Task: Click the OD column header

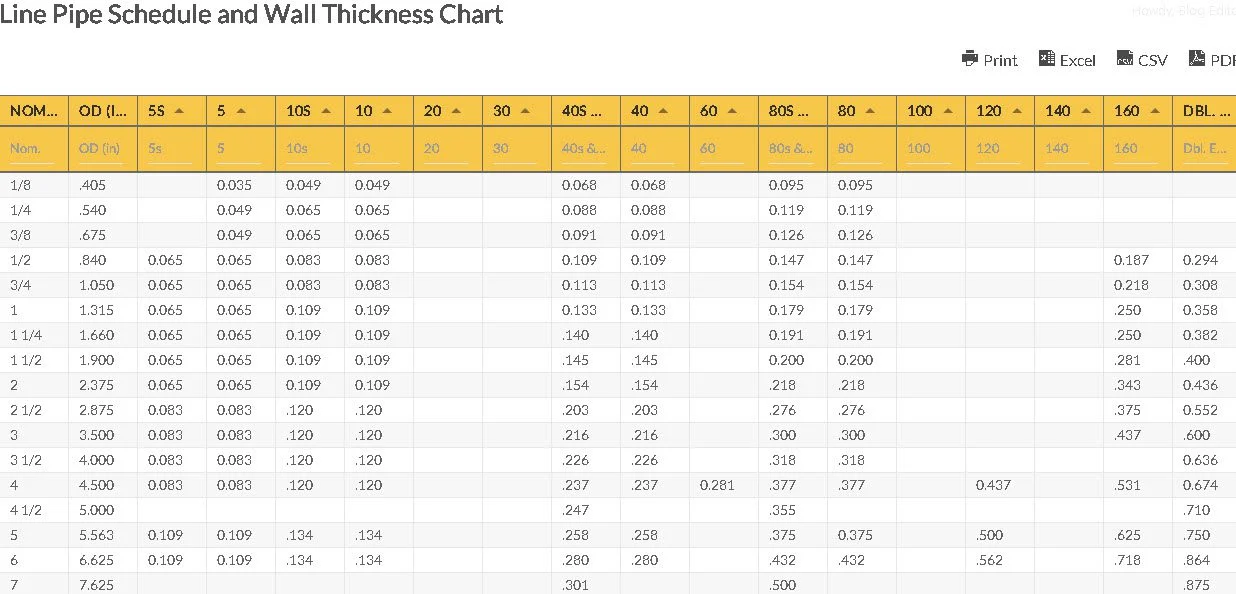Action: coord(103,111)
